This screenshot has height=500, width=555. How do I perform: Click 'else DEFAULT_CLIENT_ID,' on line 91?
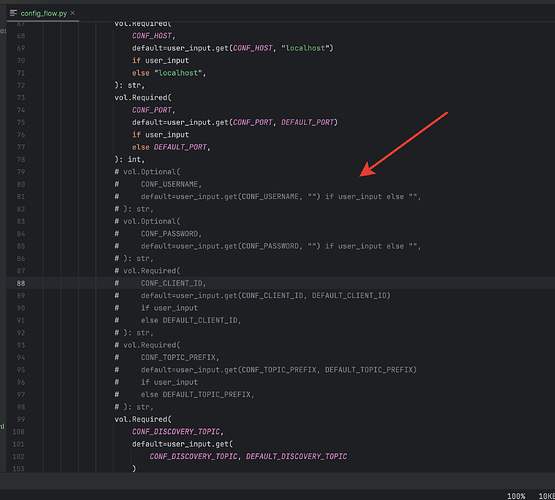coord(191,320)
